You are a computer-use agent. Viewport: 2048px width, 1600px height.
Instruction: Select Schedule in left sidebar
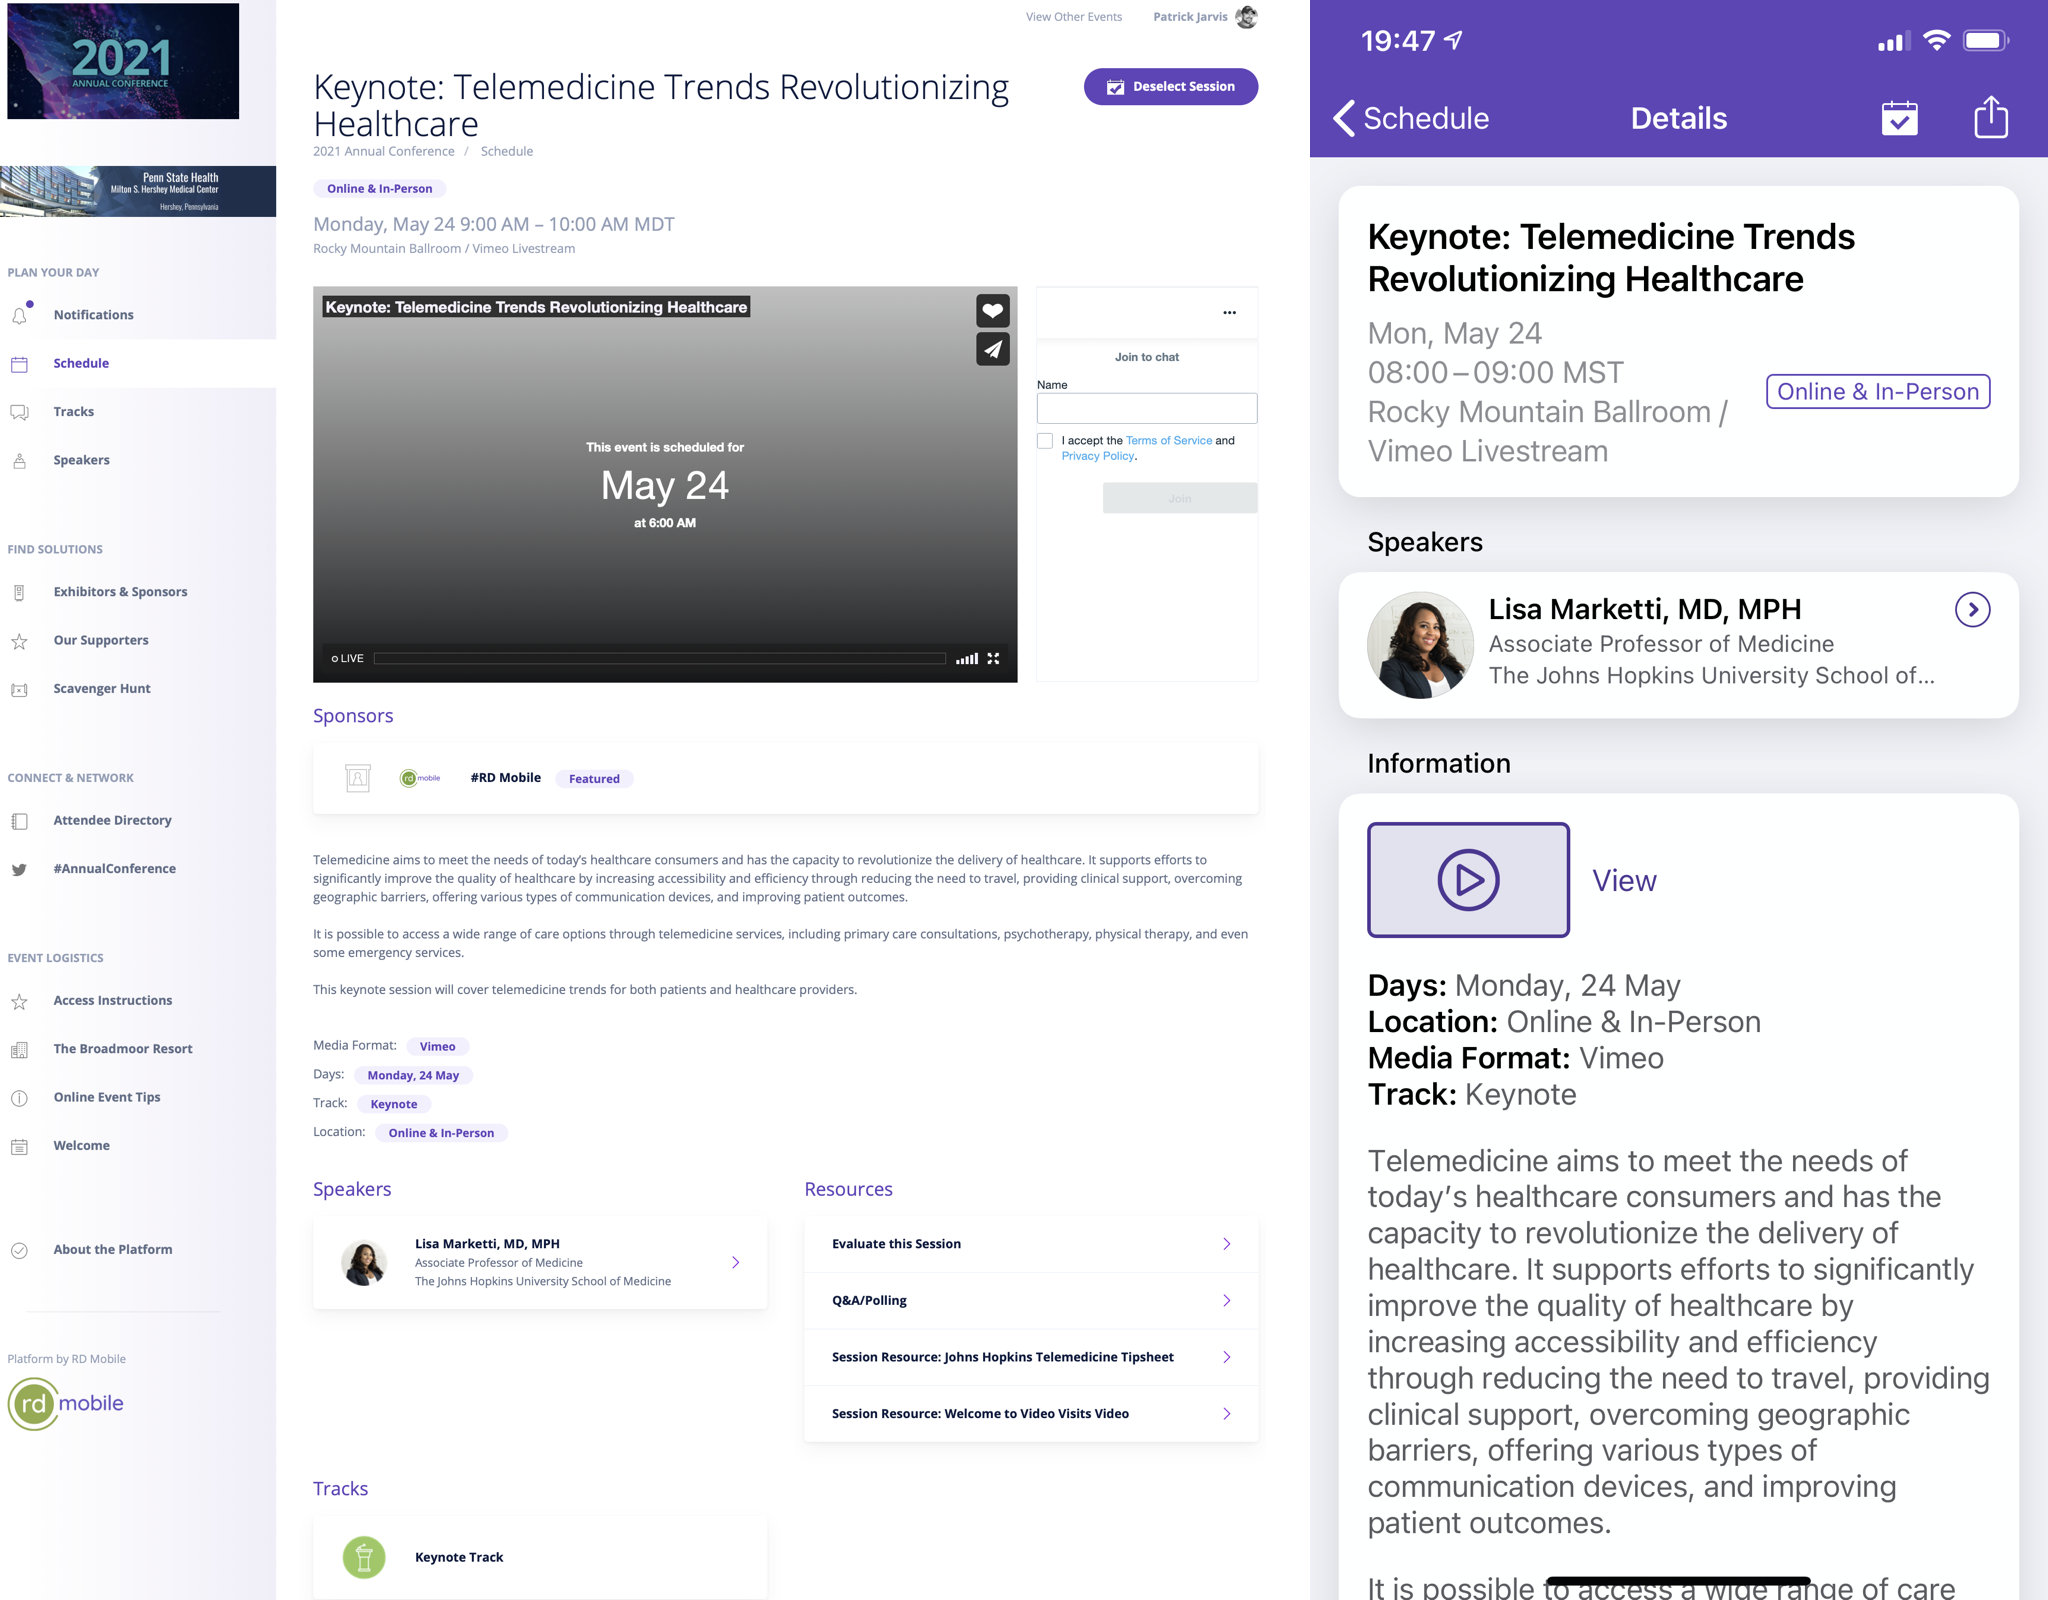coord(138,363)
